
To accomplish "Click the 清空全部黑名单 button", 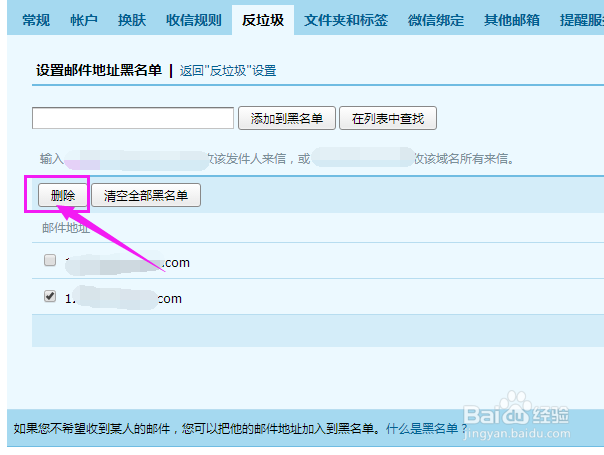I will click(146, 195).
